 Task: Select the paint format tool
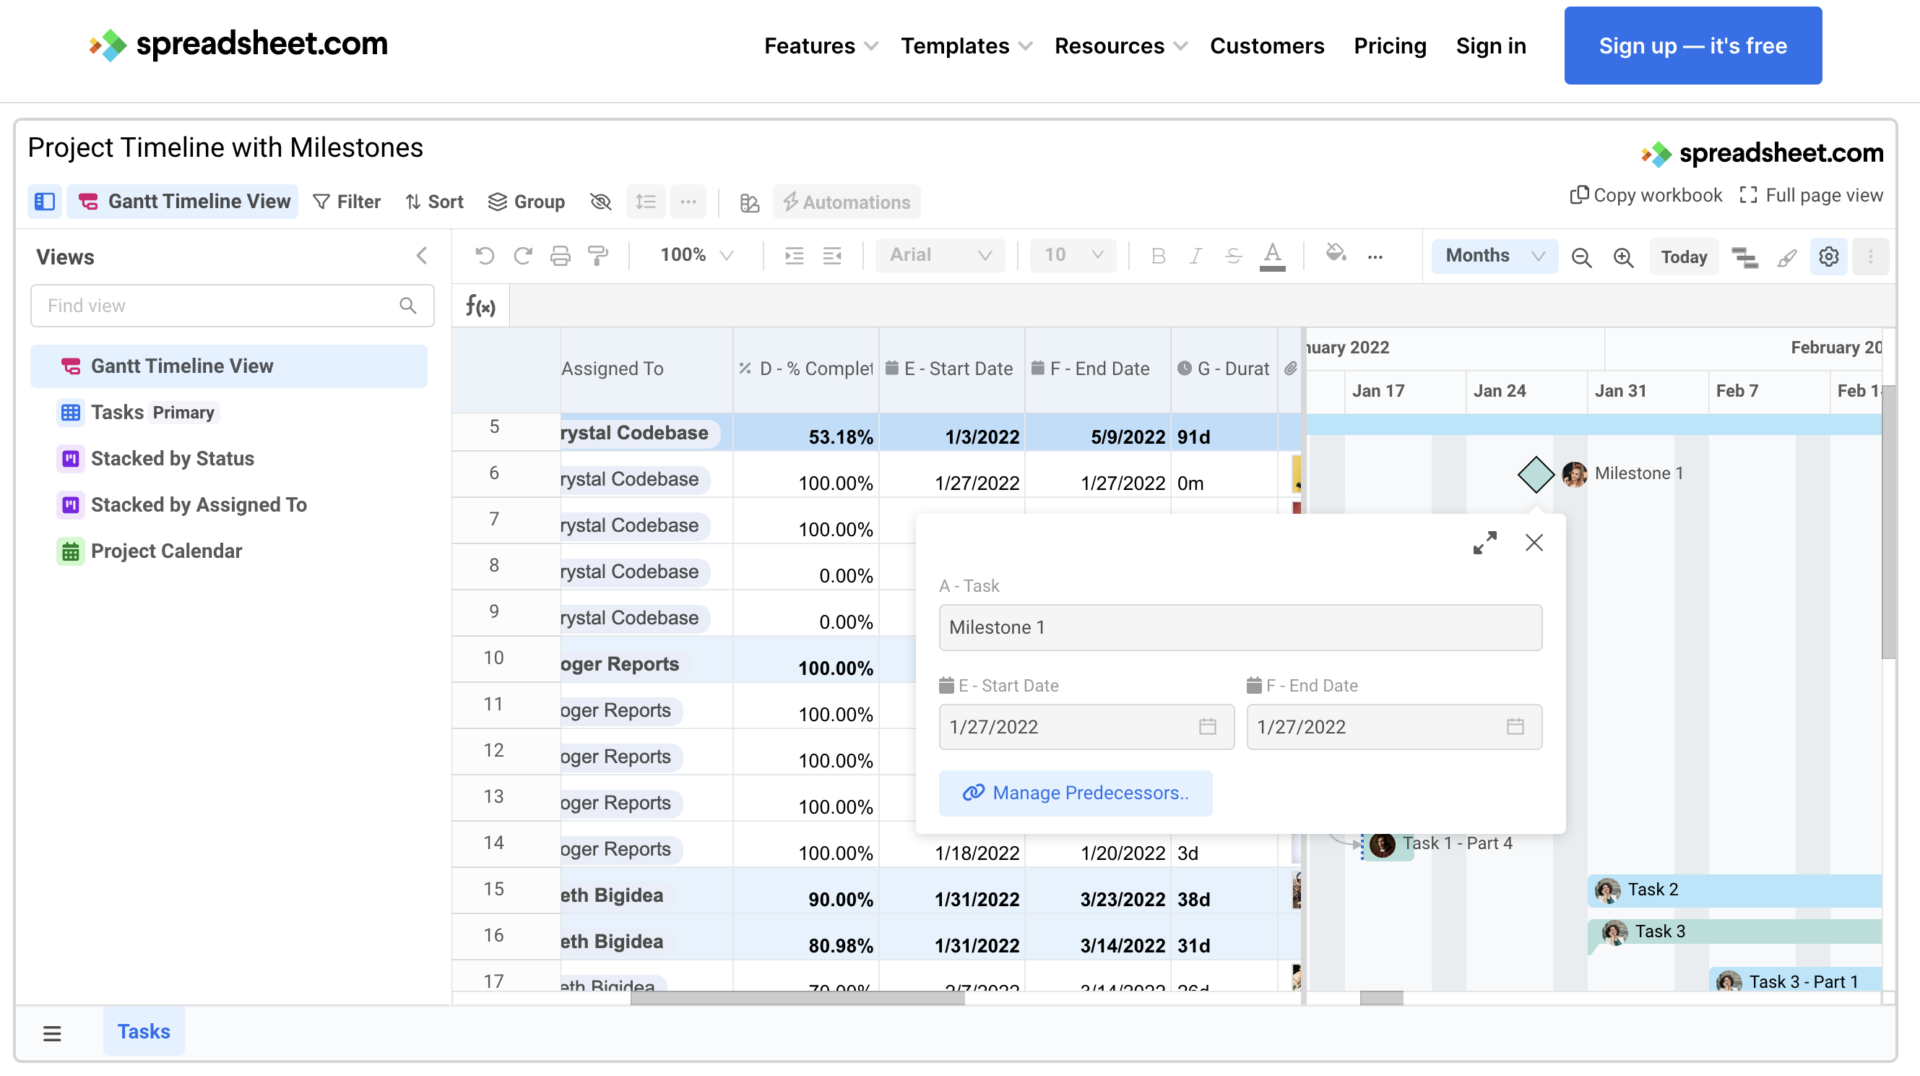pos(597,255)
